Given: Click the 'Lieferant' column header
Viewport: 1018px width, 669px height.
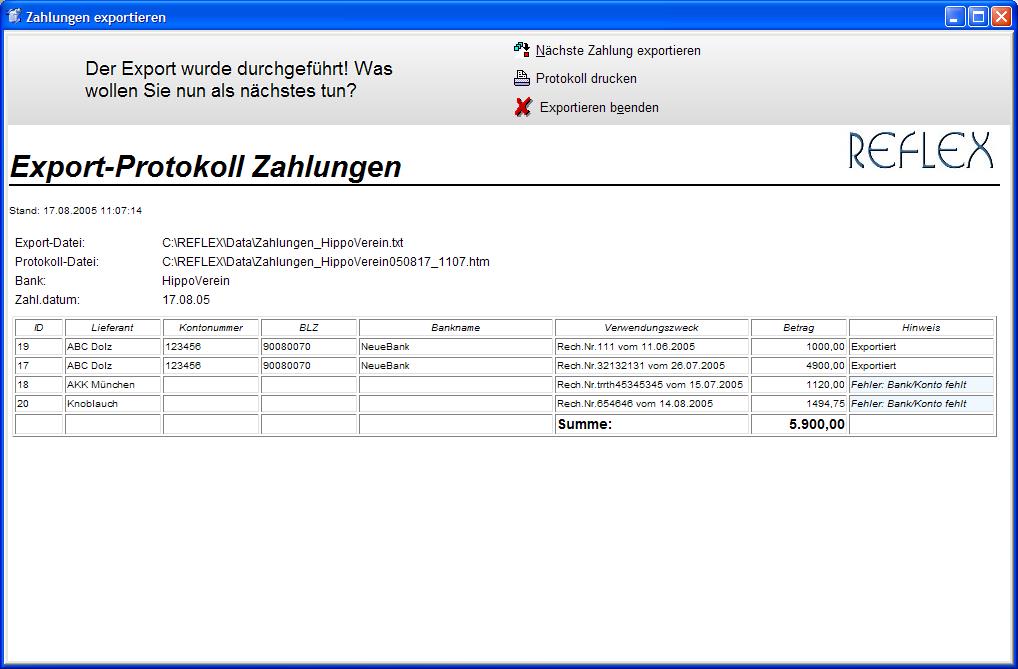Looking at the screenshot, I should pos(113,328).
